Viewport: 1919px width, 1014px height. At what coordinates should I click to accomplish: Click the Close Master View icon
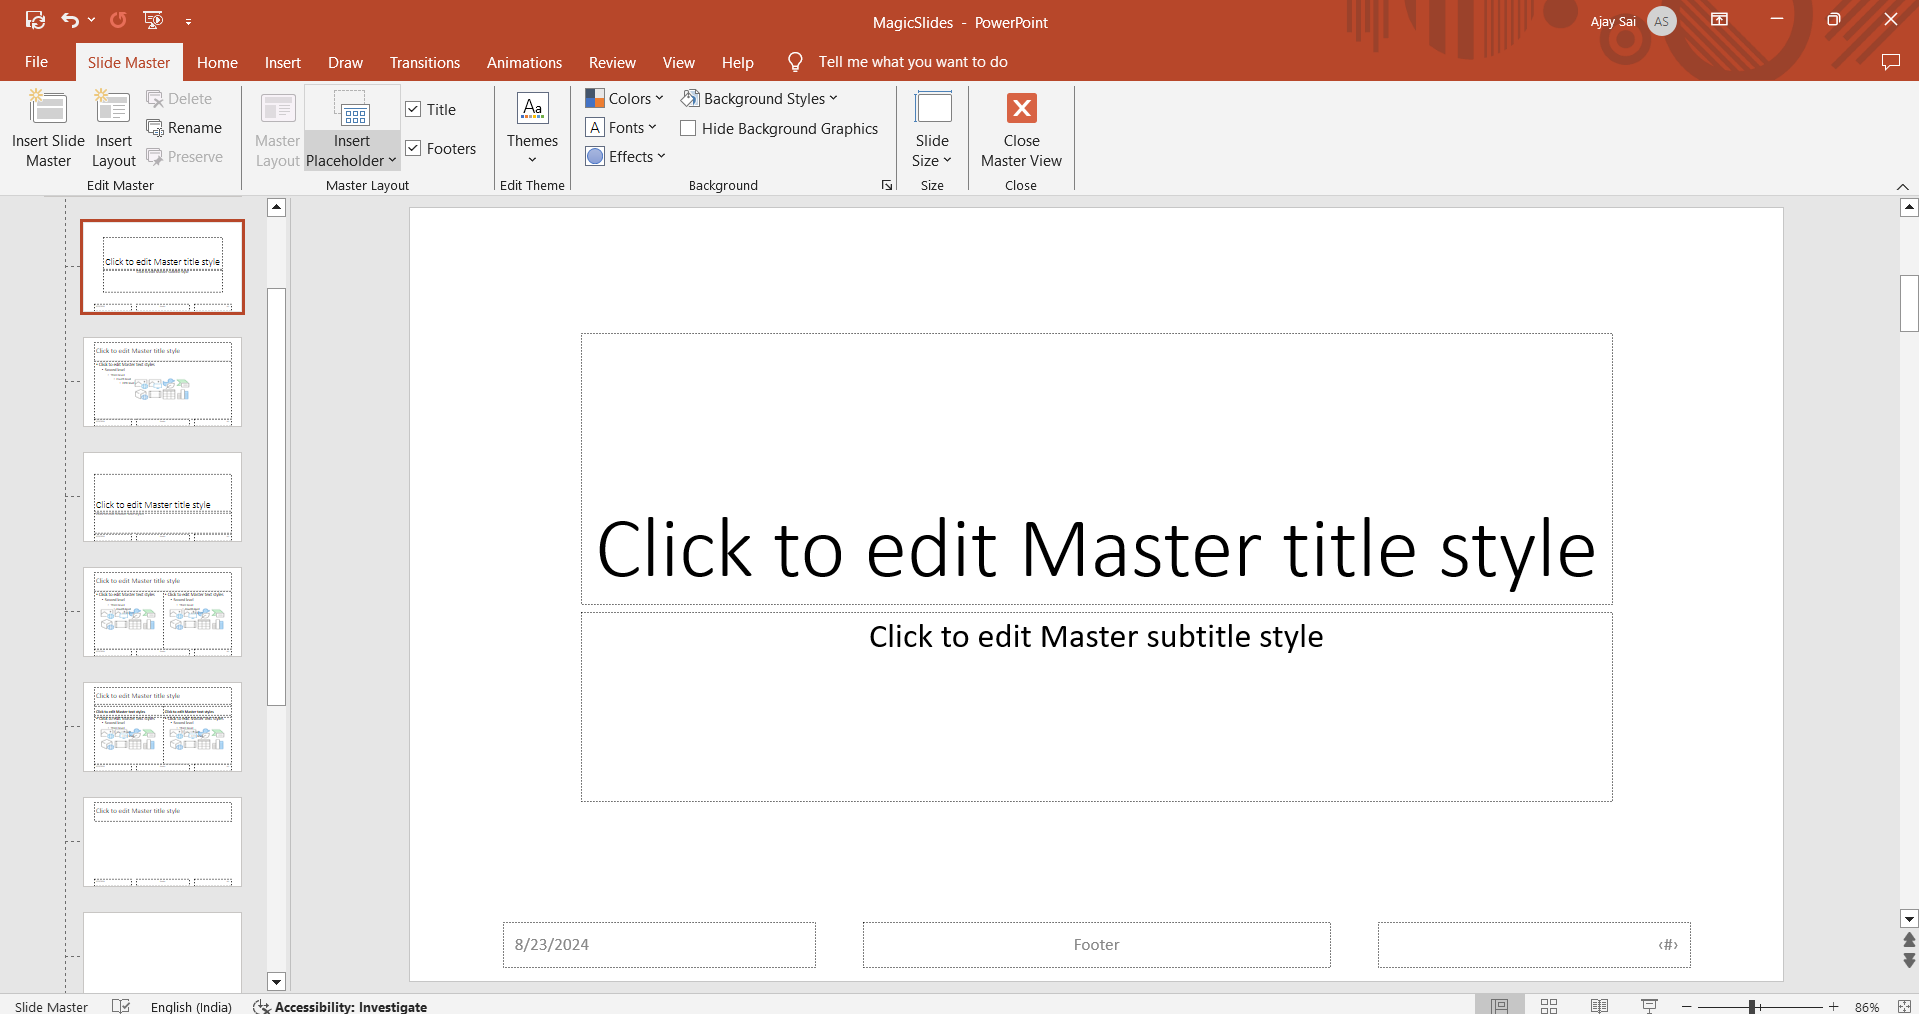(x=1021, y=108)
